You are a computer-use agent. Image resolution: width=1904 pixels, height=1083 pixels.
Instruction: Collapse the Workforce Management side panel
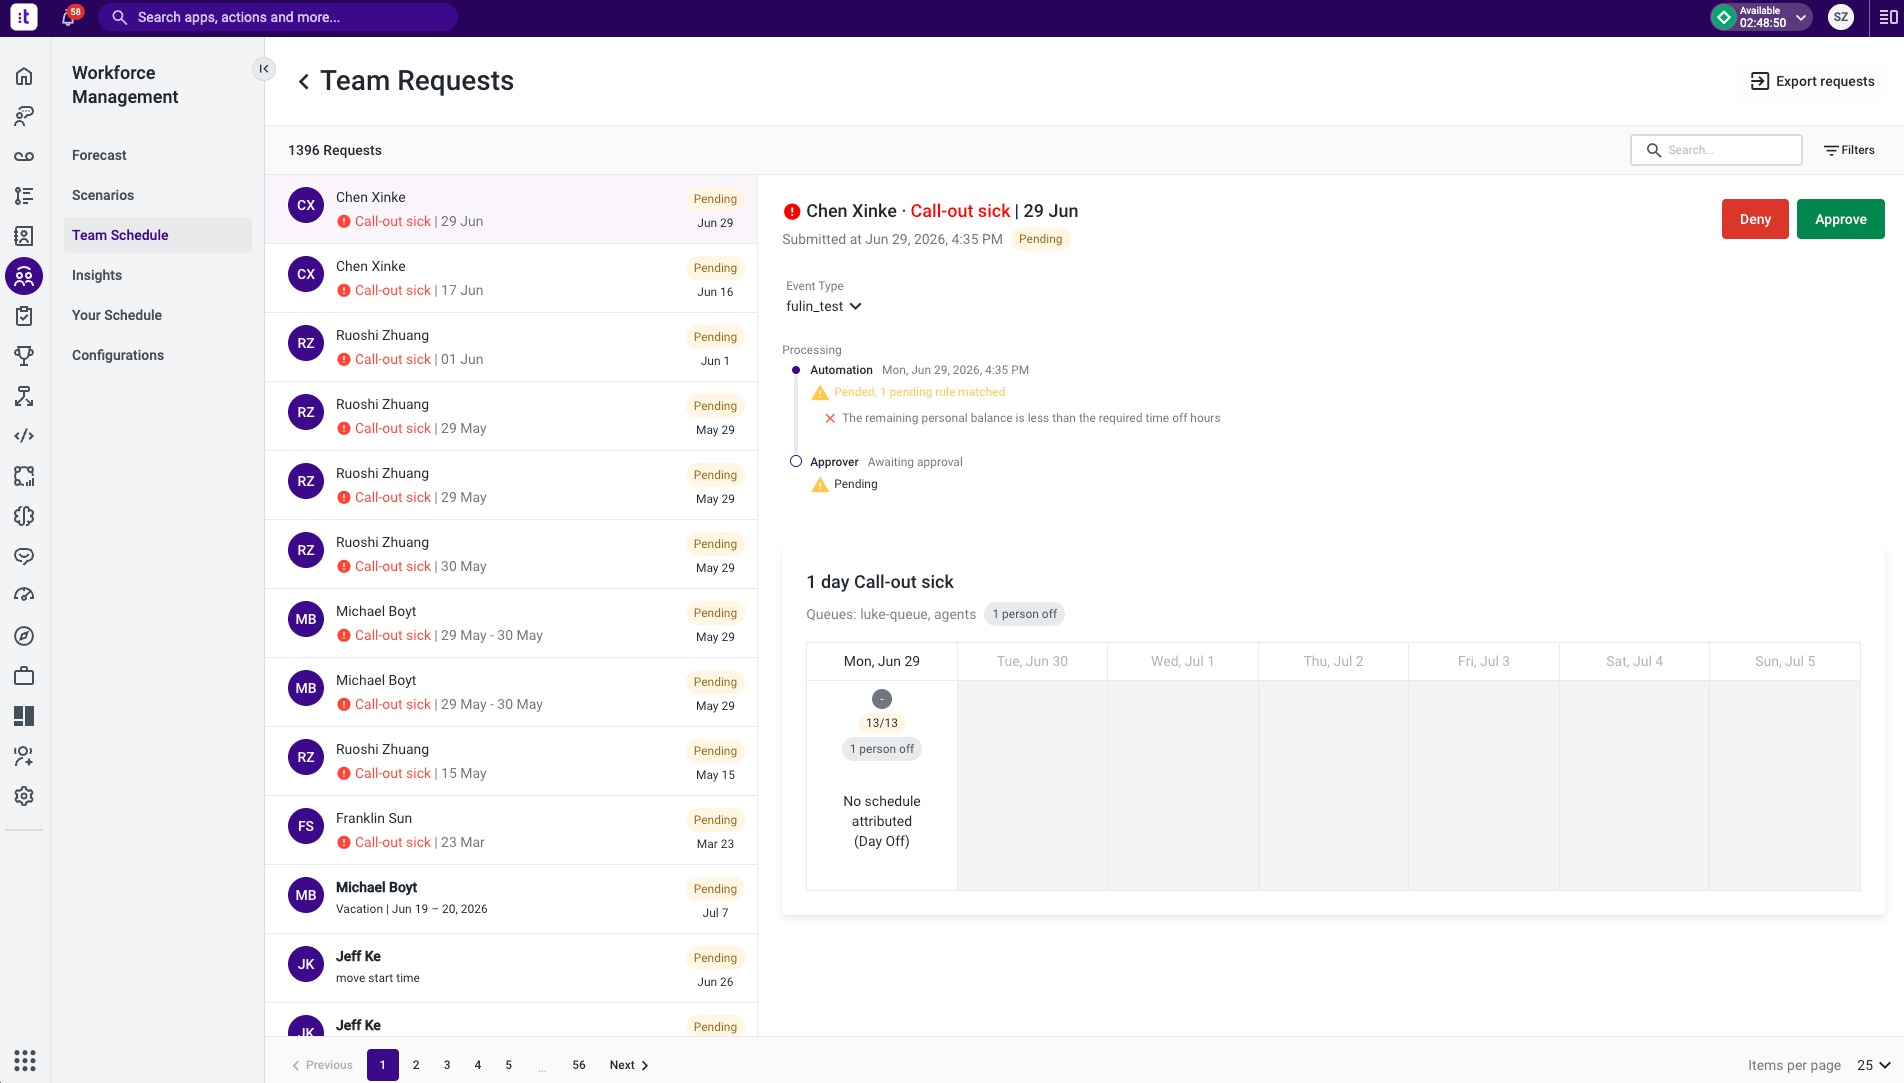264,69
